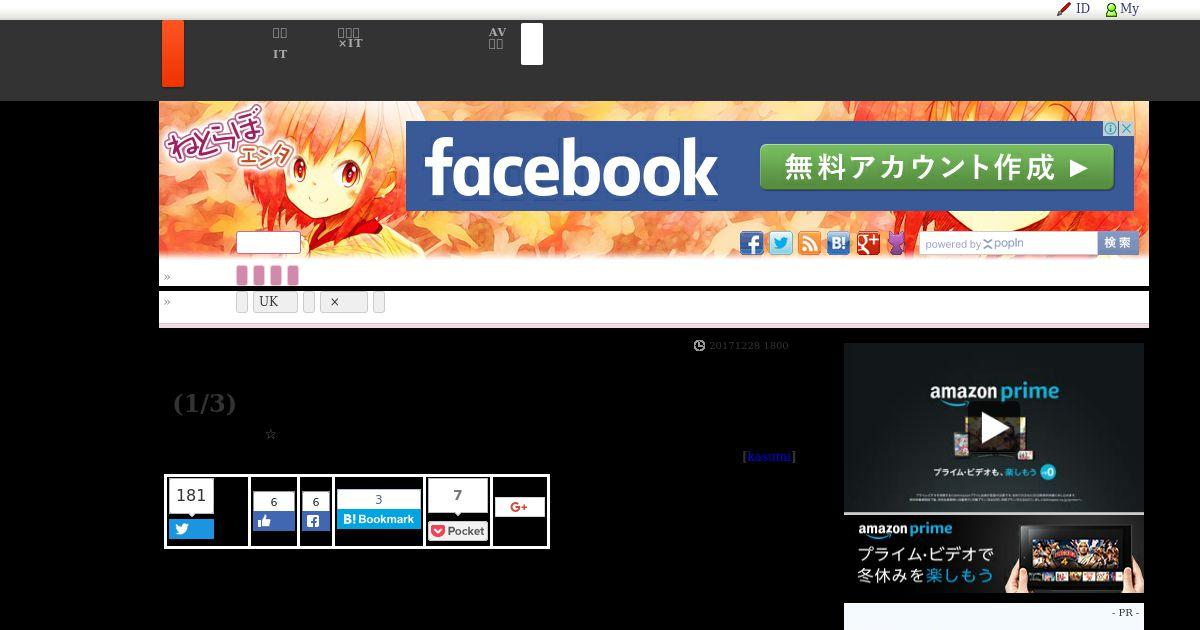Open the ×IT navigation item

point(350,43)
